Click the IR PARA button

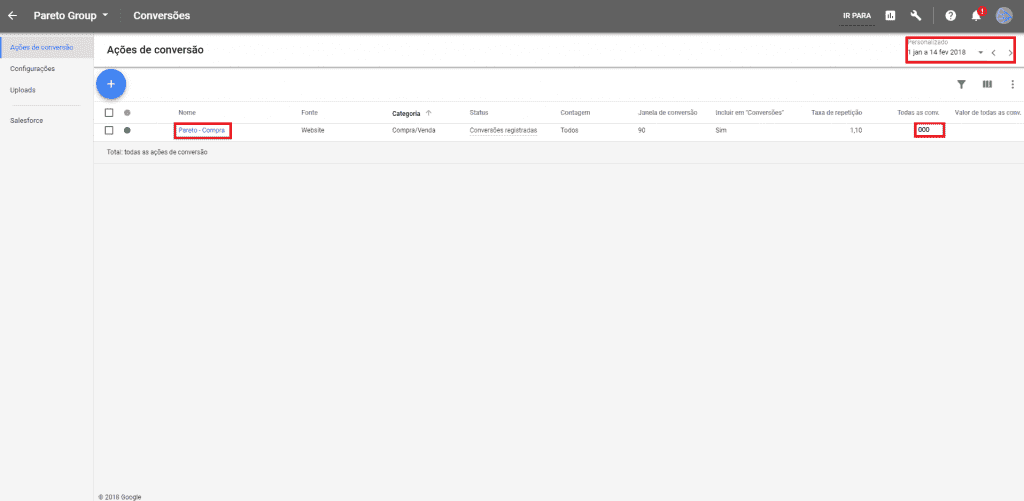coord(856,16)
